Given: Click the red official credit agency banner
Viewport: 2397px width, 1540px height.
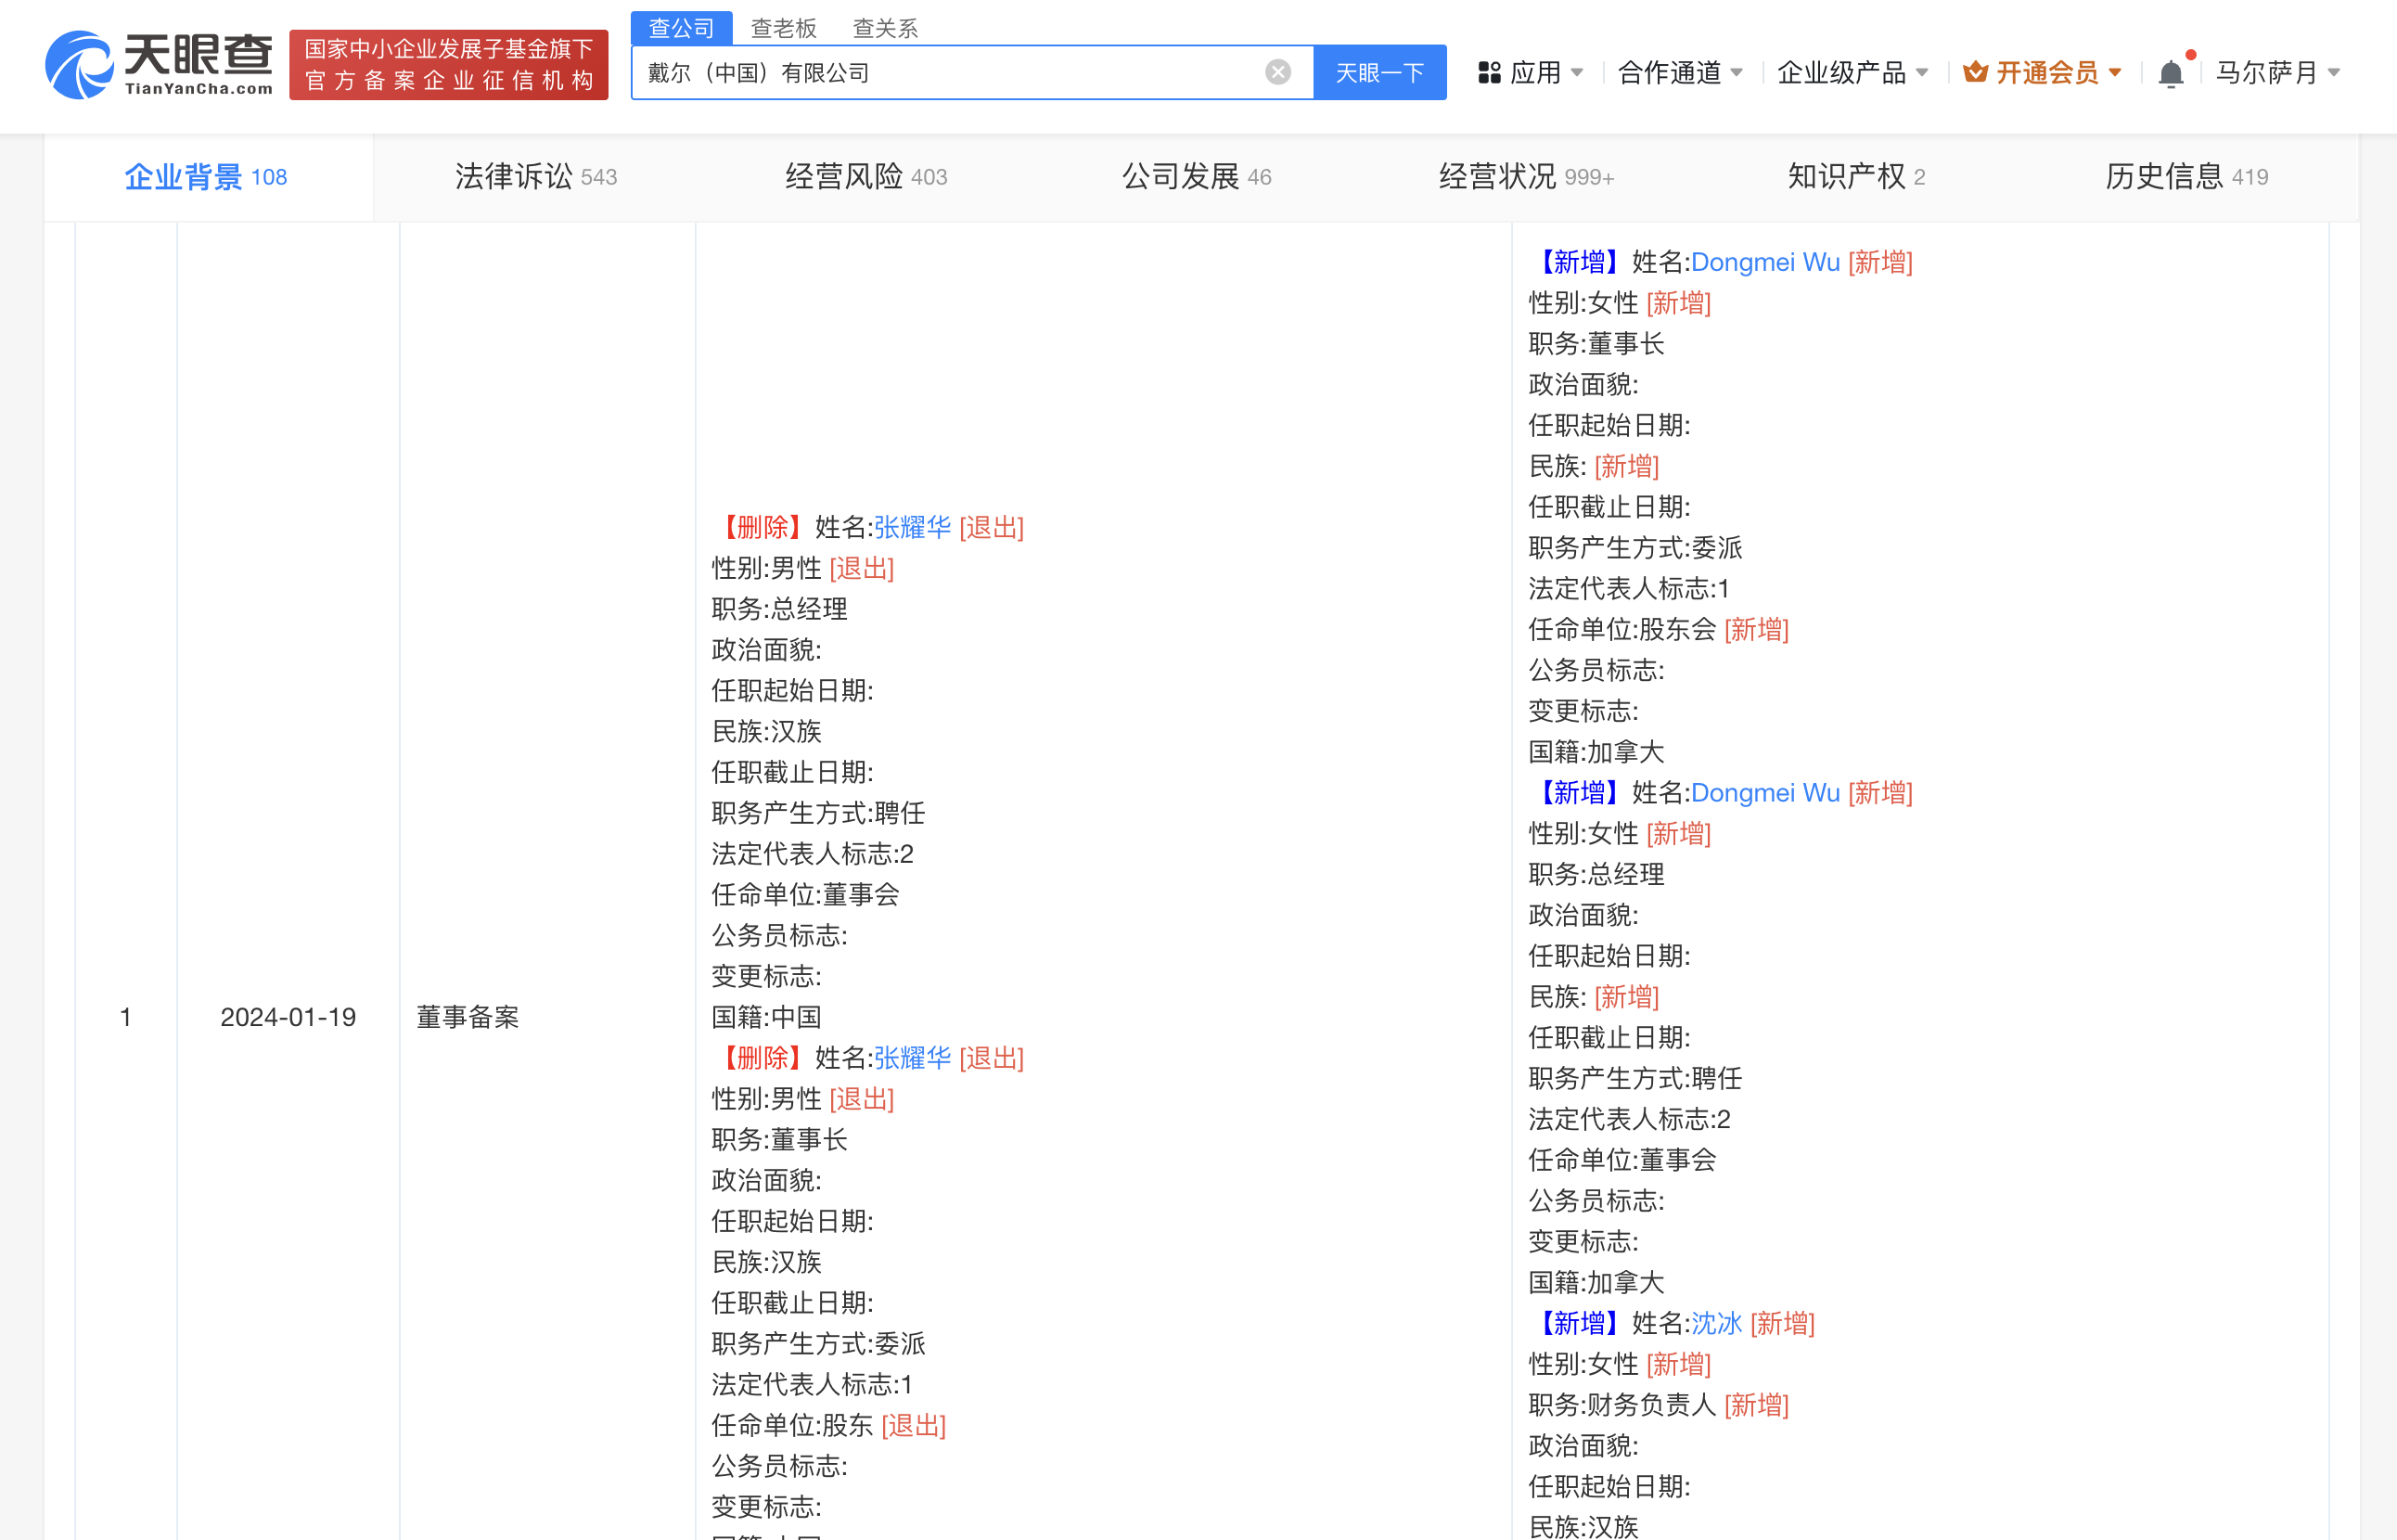Looking at the screenshot, I should pyautogui.click(x=449, y=65).
